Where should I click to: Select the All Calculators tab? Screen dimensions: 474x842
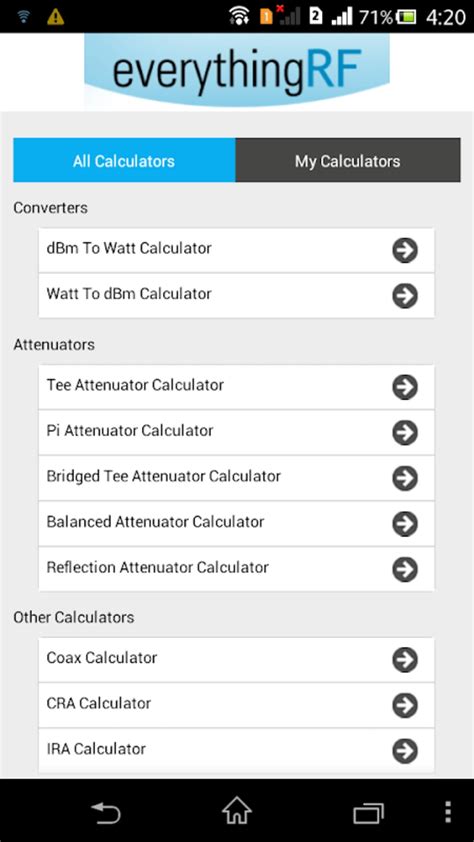click(x=124, y=160)
